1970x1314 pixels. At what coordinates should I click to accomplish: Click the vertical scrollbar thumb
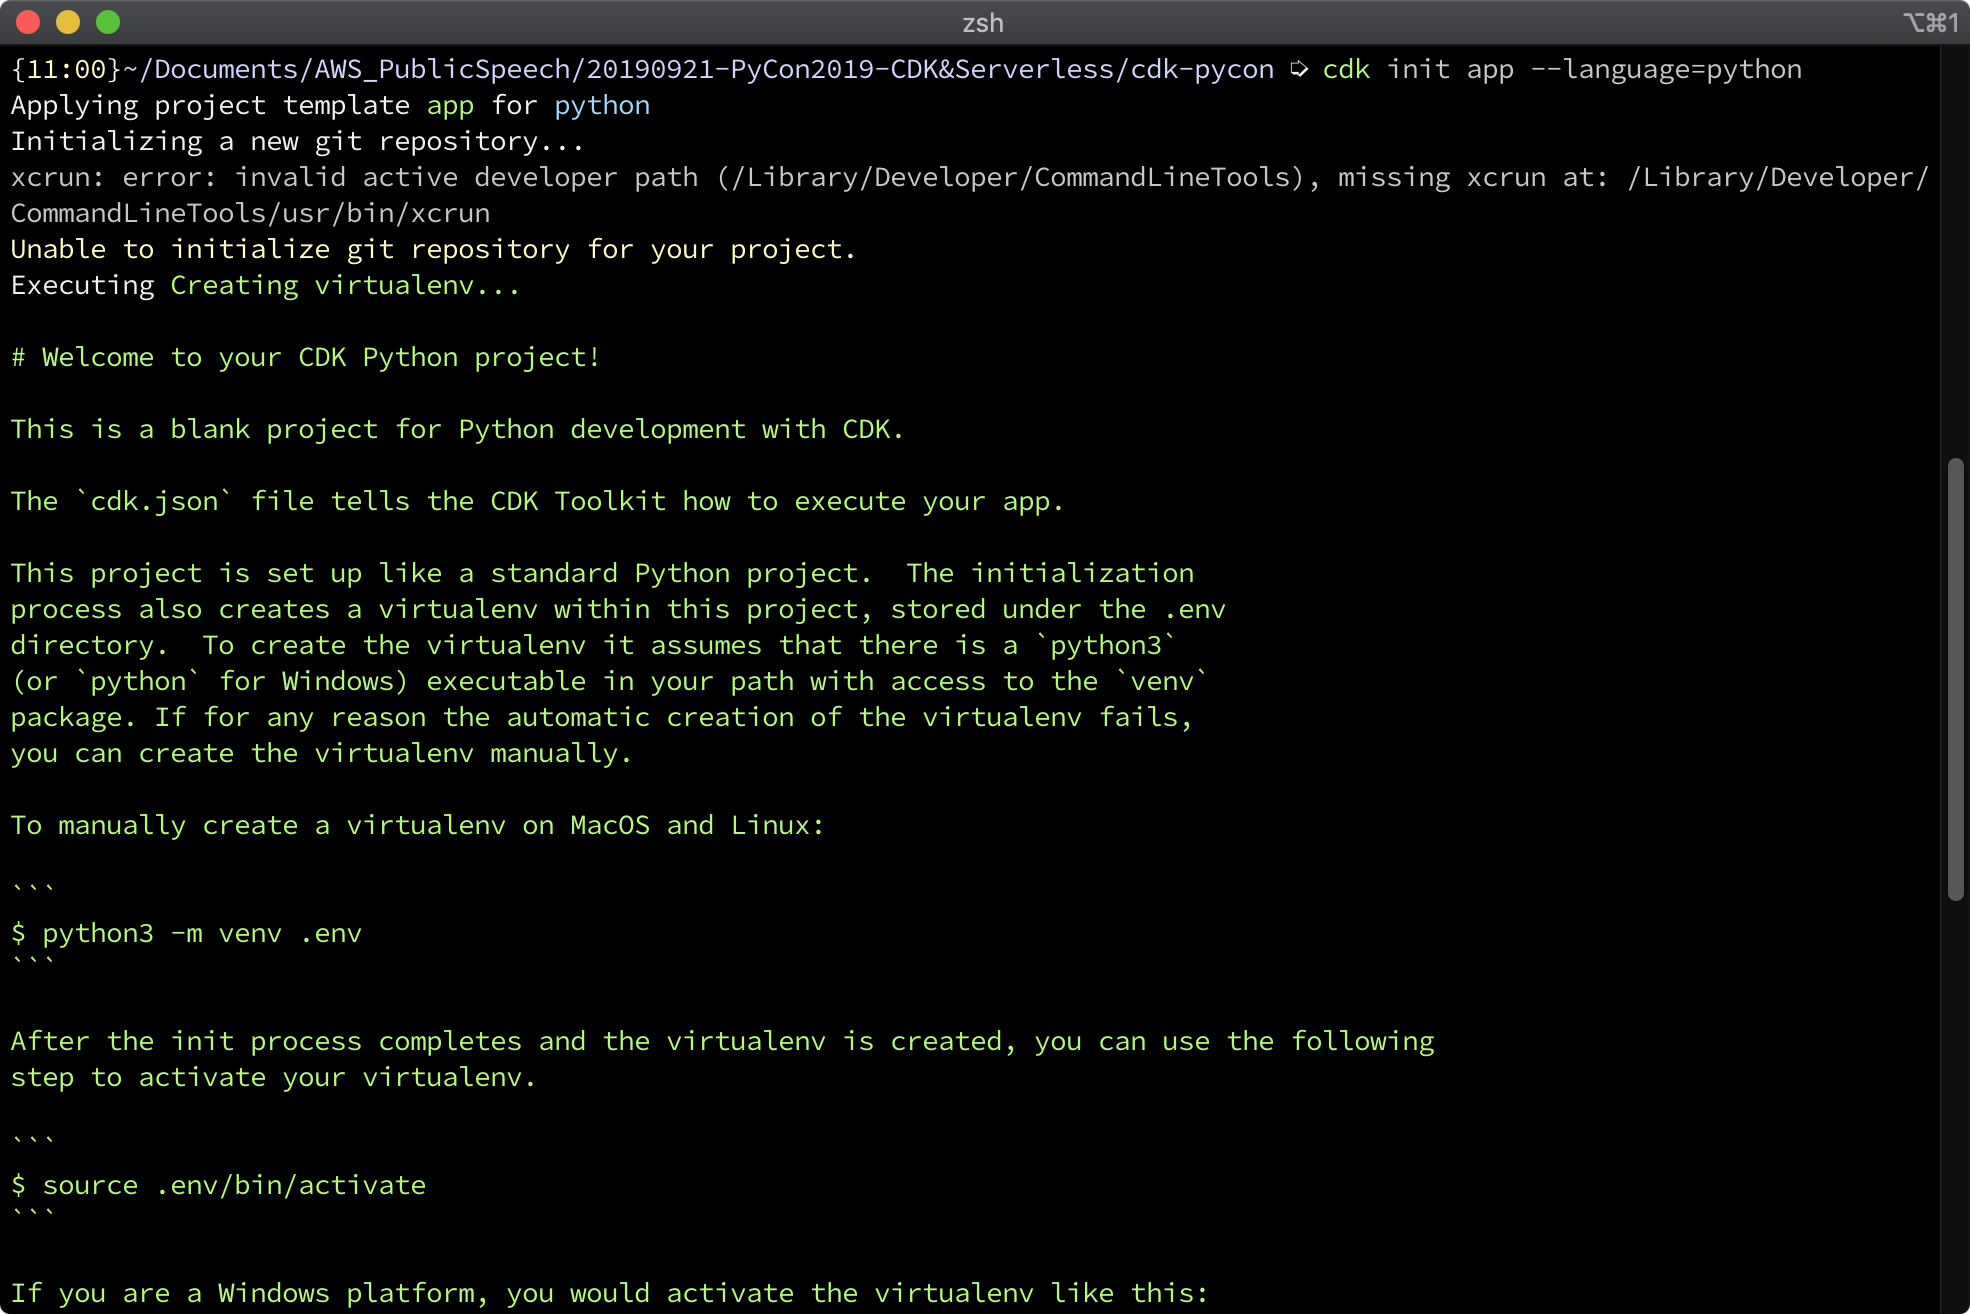click(x=1956, y=679)
